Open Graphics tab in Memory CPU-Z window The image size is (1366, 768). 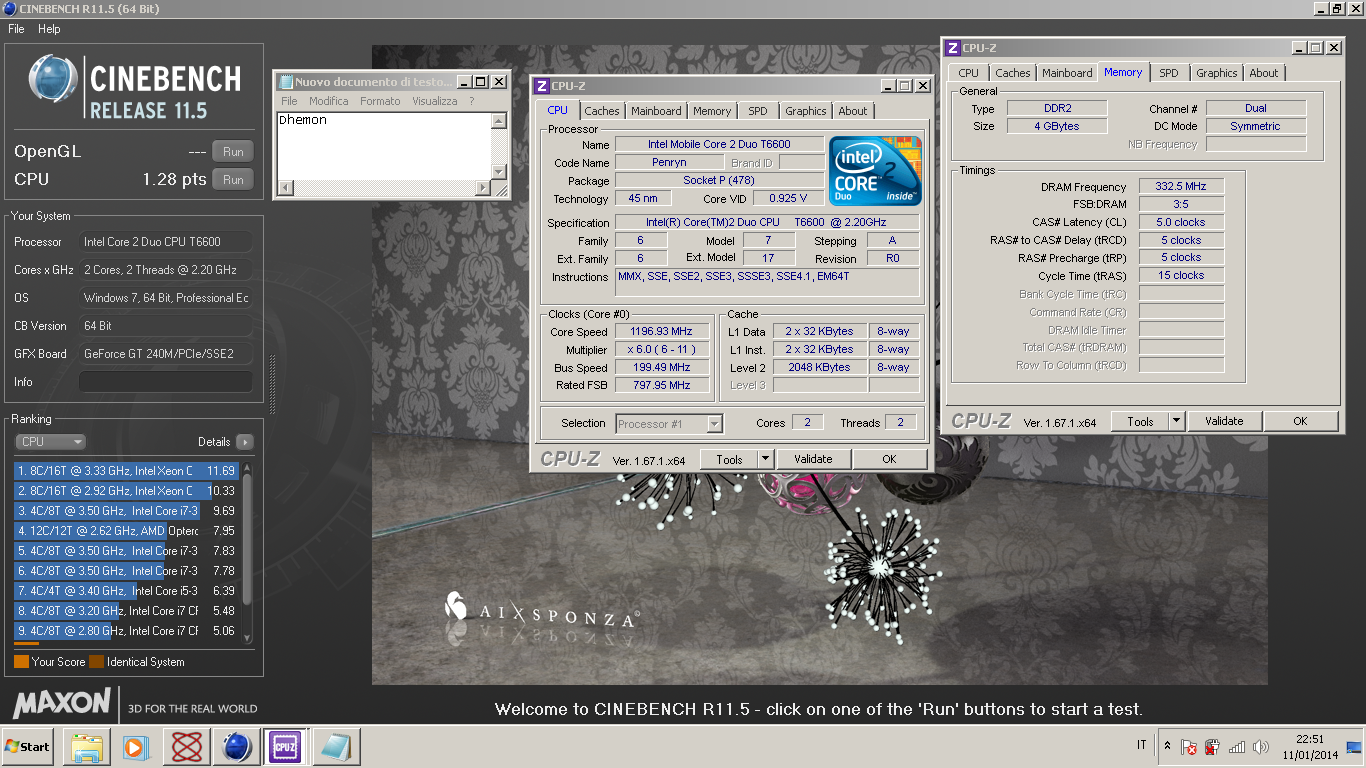pos(1217,73)
